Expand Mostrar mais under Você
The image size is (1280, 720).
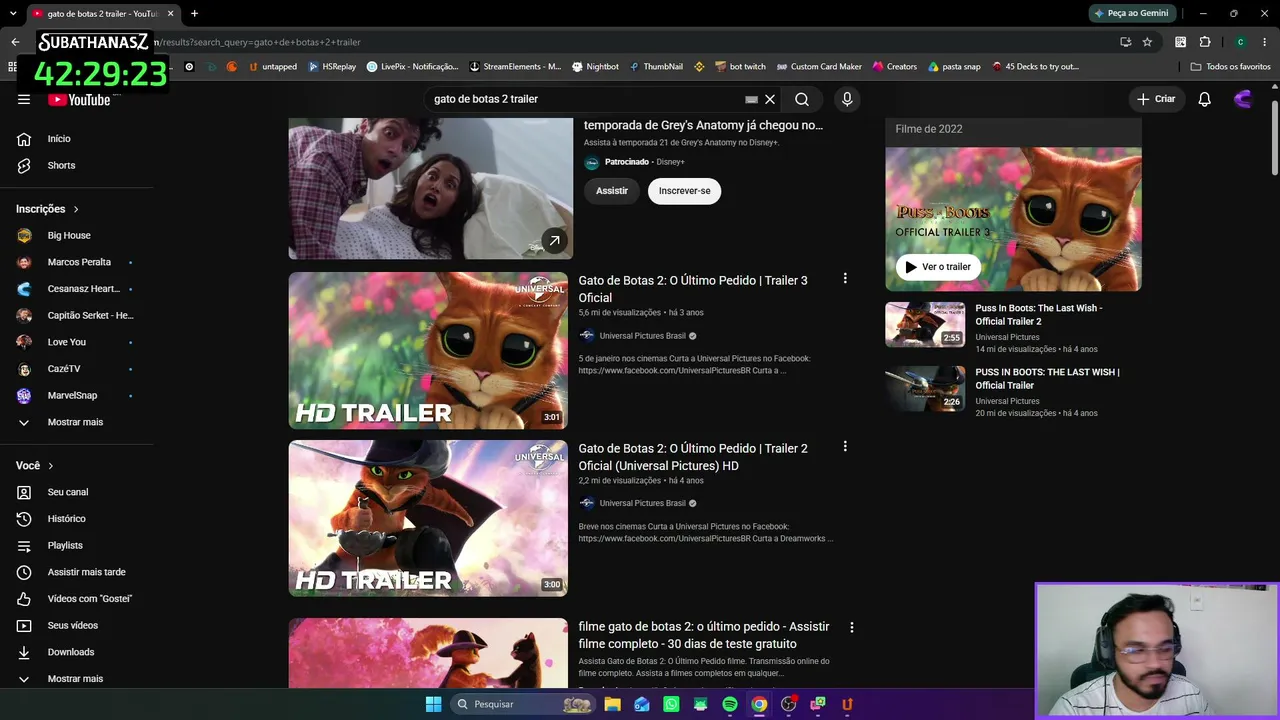77,678
